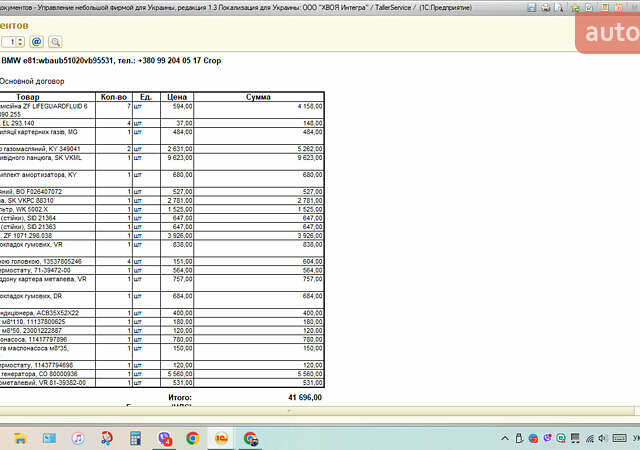Open Viber from the taskbar
Viewport: 640px width, 450px height.
[x=164, y=438]
